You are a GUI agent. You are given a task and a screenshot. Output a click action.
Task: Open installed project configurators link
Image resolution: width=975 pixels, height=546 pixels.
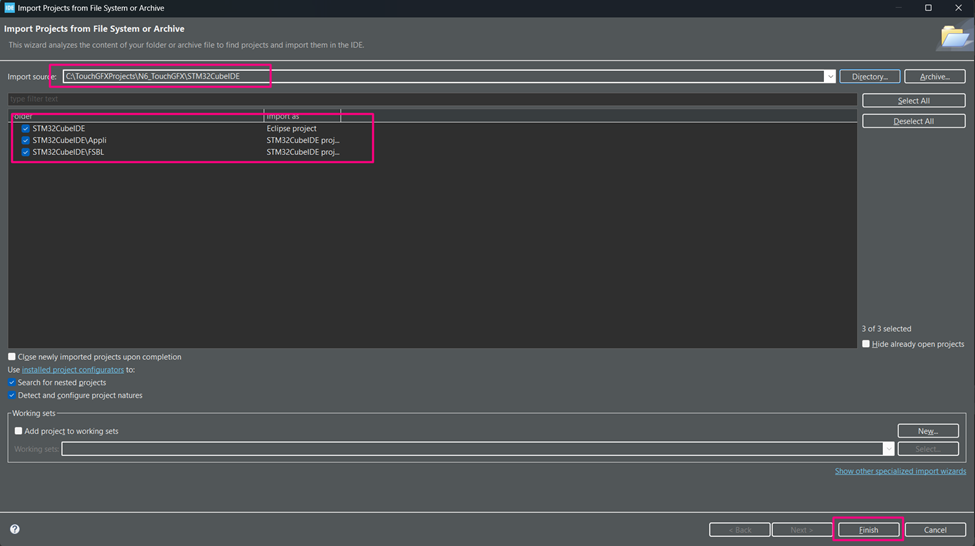(x=73, y=370)
